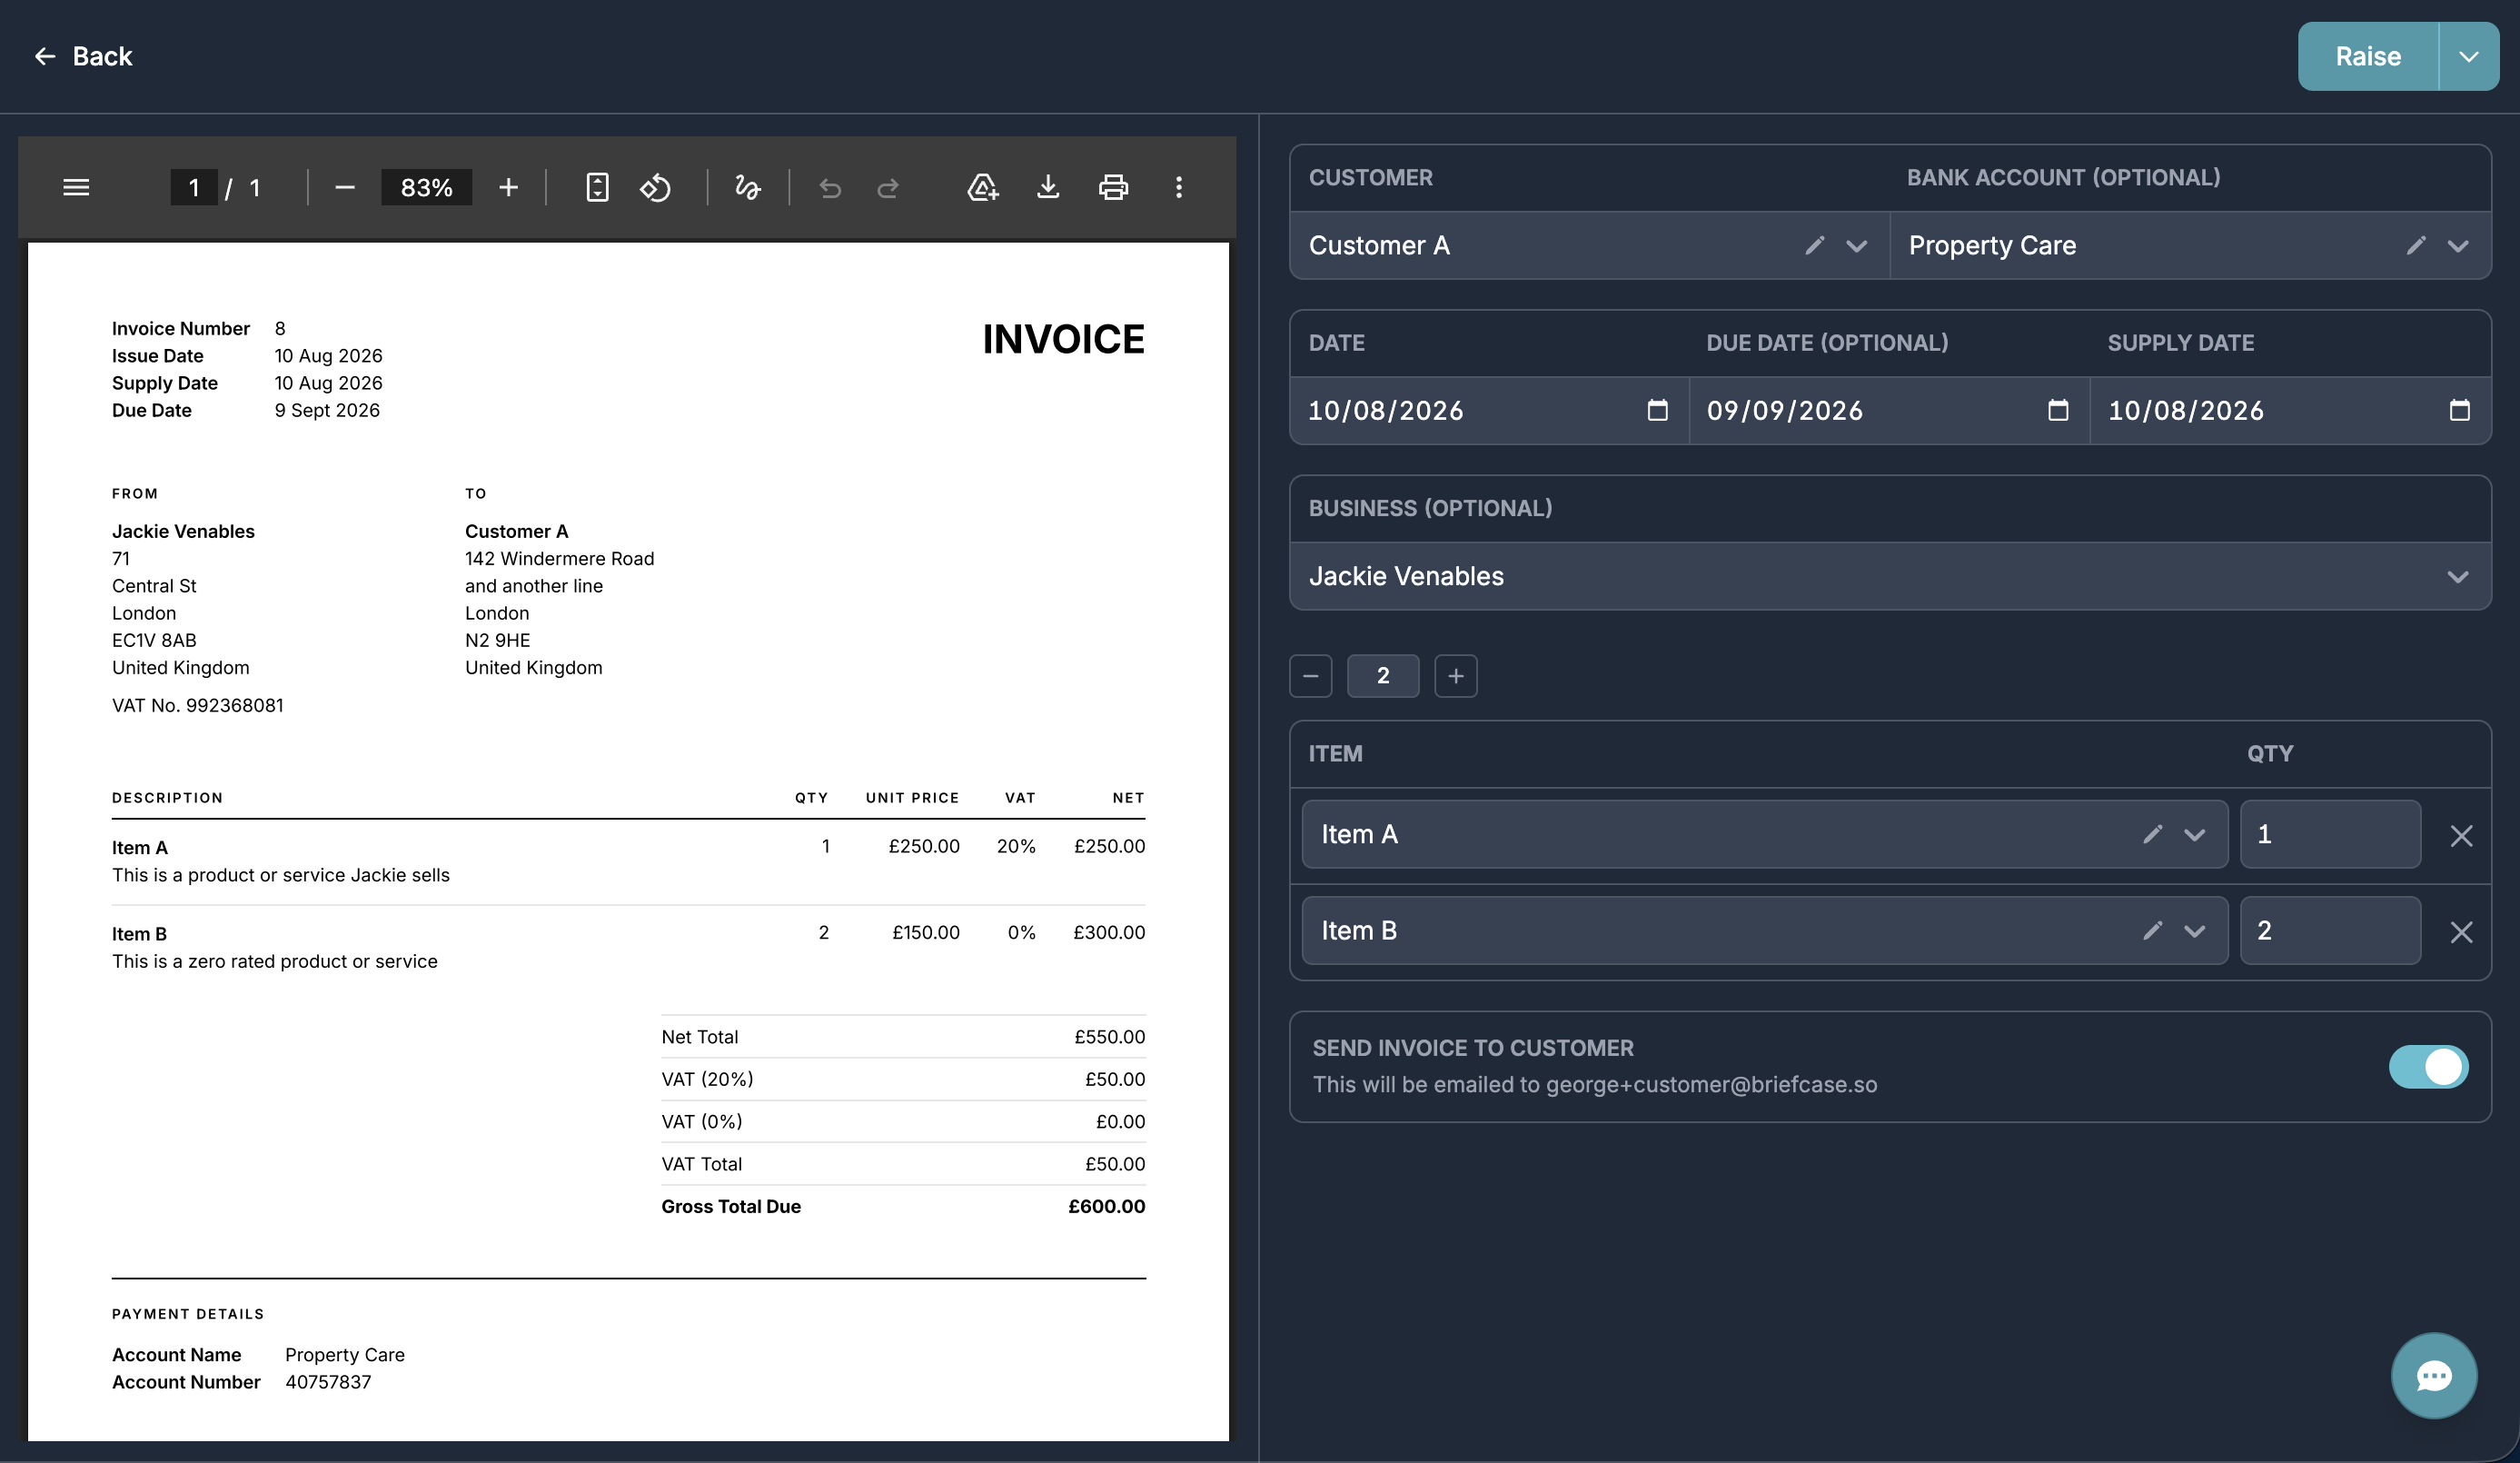Image resolution: width=2520 pixels, height=1463 pixels.
Task: Zoom in the PDF preview
Action: tap(508, 187)
